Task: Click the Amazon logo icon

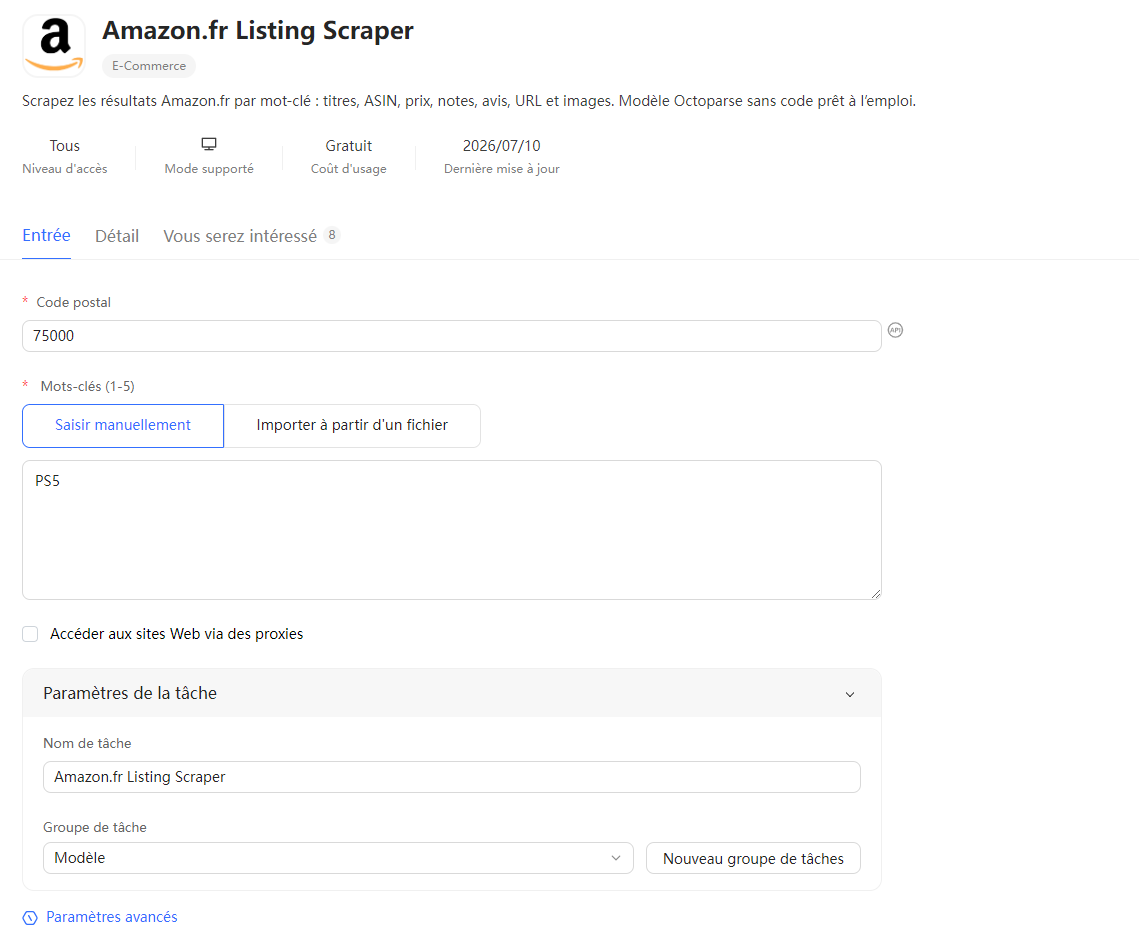Action: [x=54, y=45]
